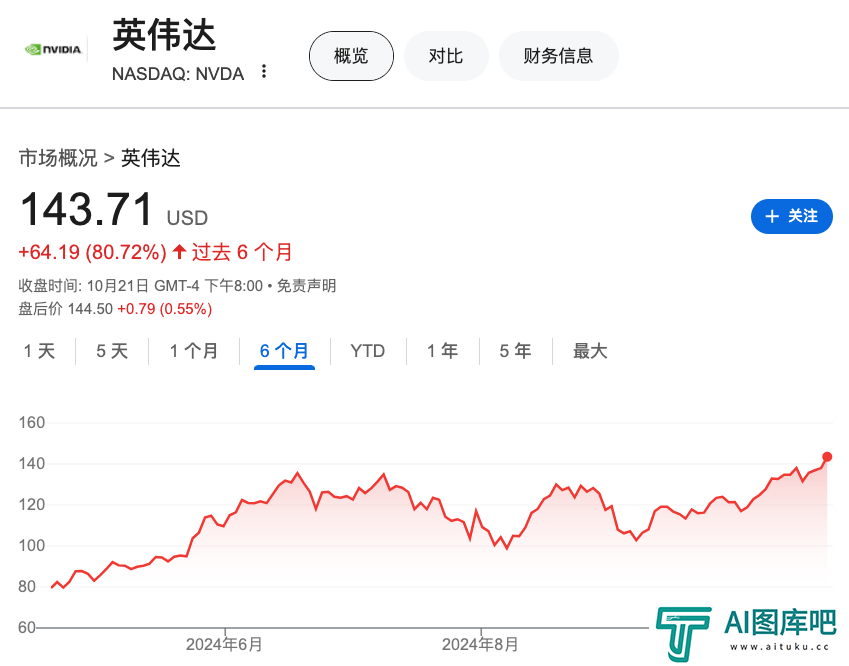
Task: Click the NASDAQ: NVDA ticker text
Action: 178,74
